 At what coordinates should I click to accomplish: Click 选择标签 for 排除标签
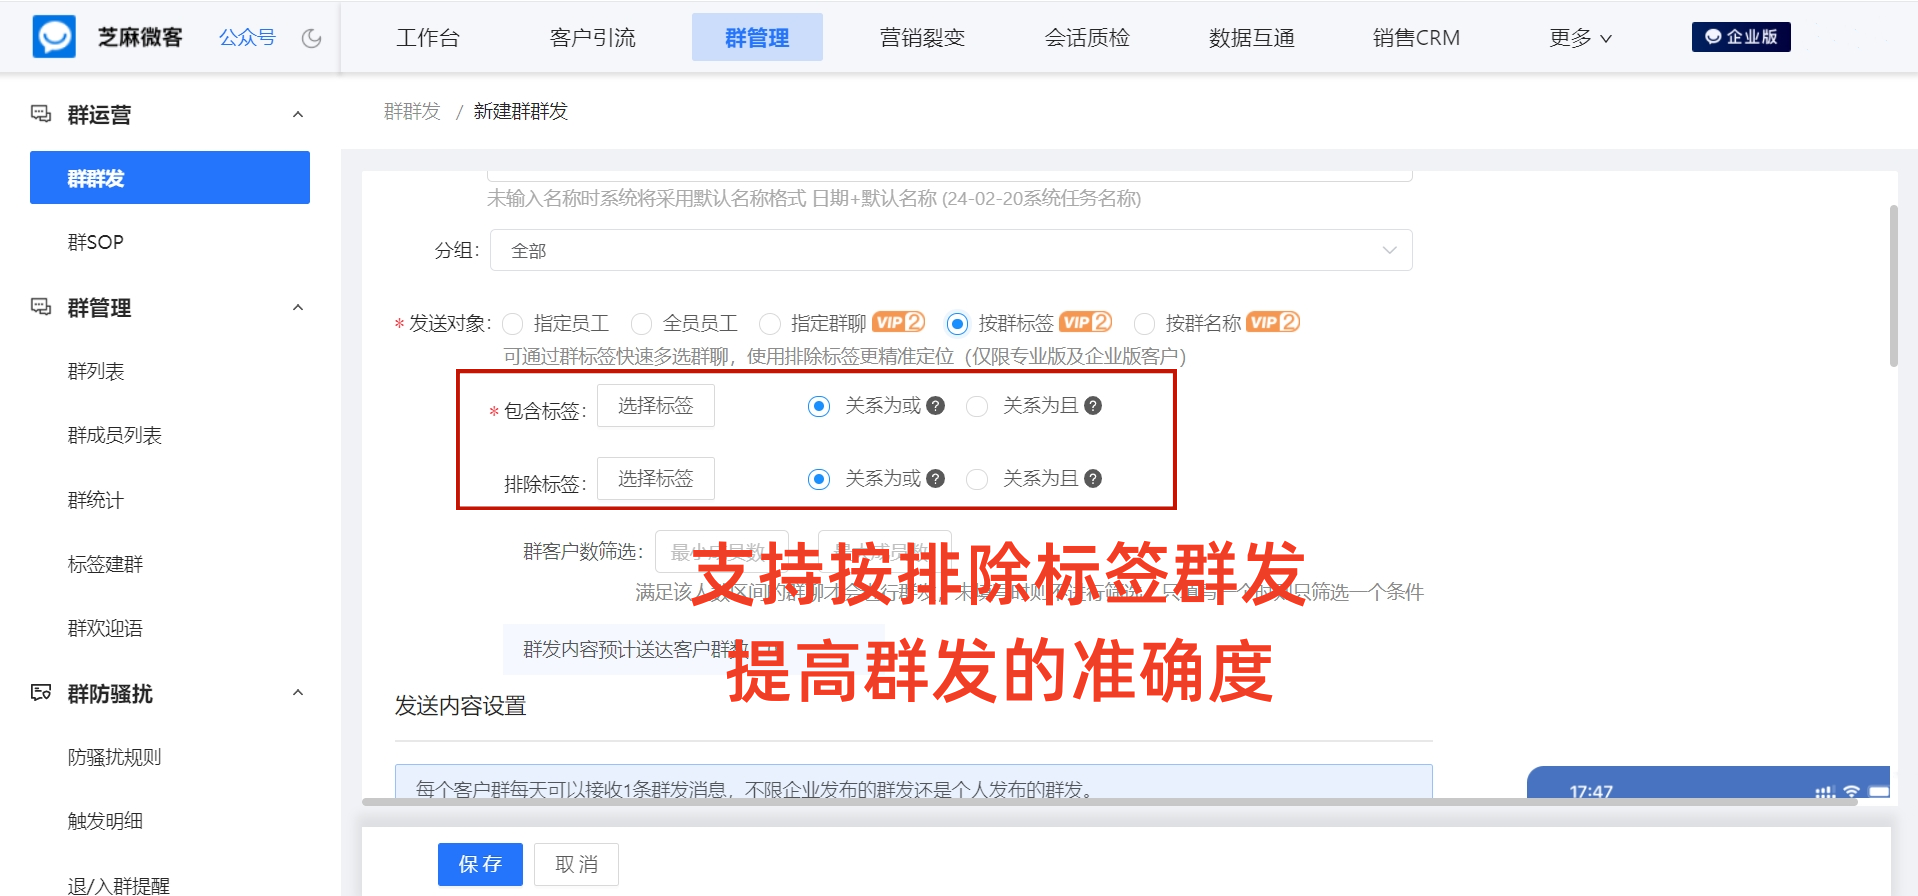656,479
